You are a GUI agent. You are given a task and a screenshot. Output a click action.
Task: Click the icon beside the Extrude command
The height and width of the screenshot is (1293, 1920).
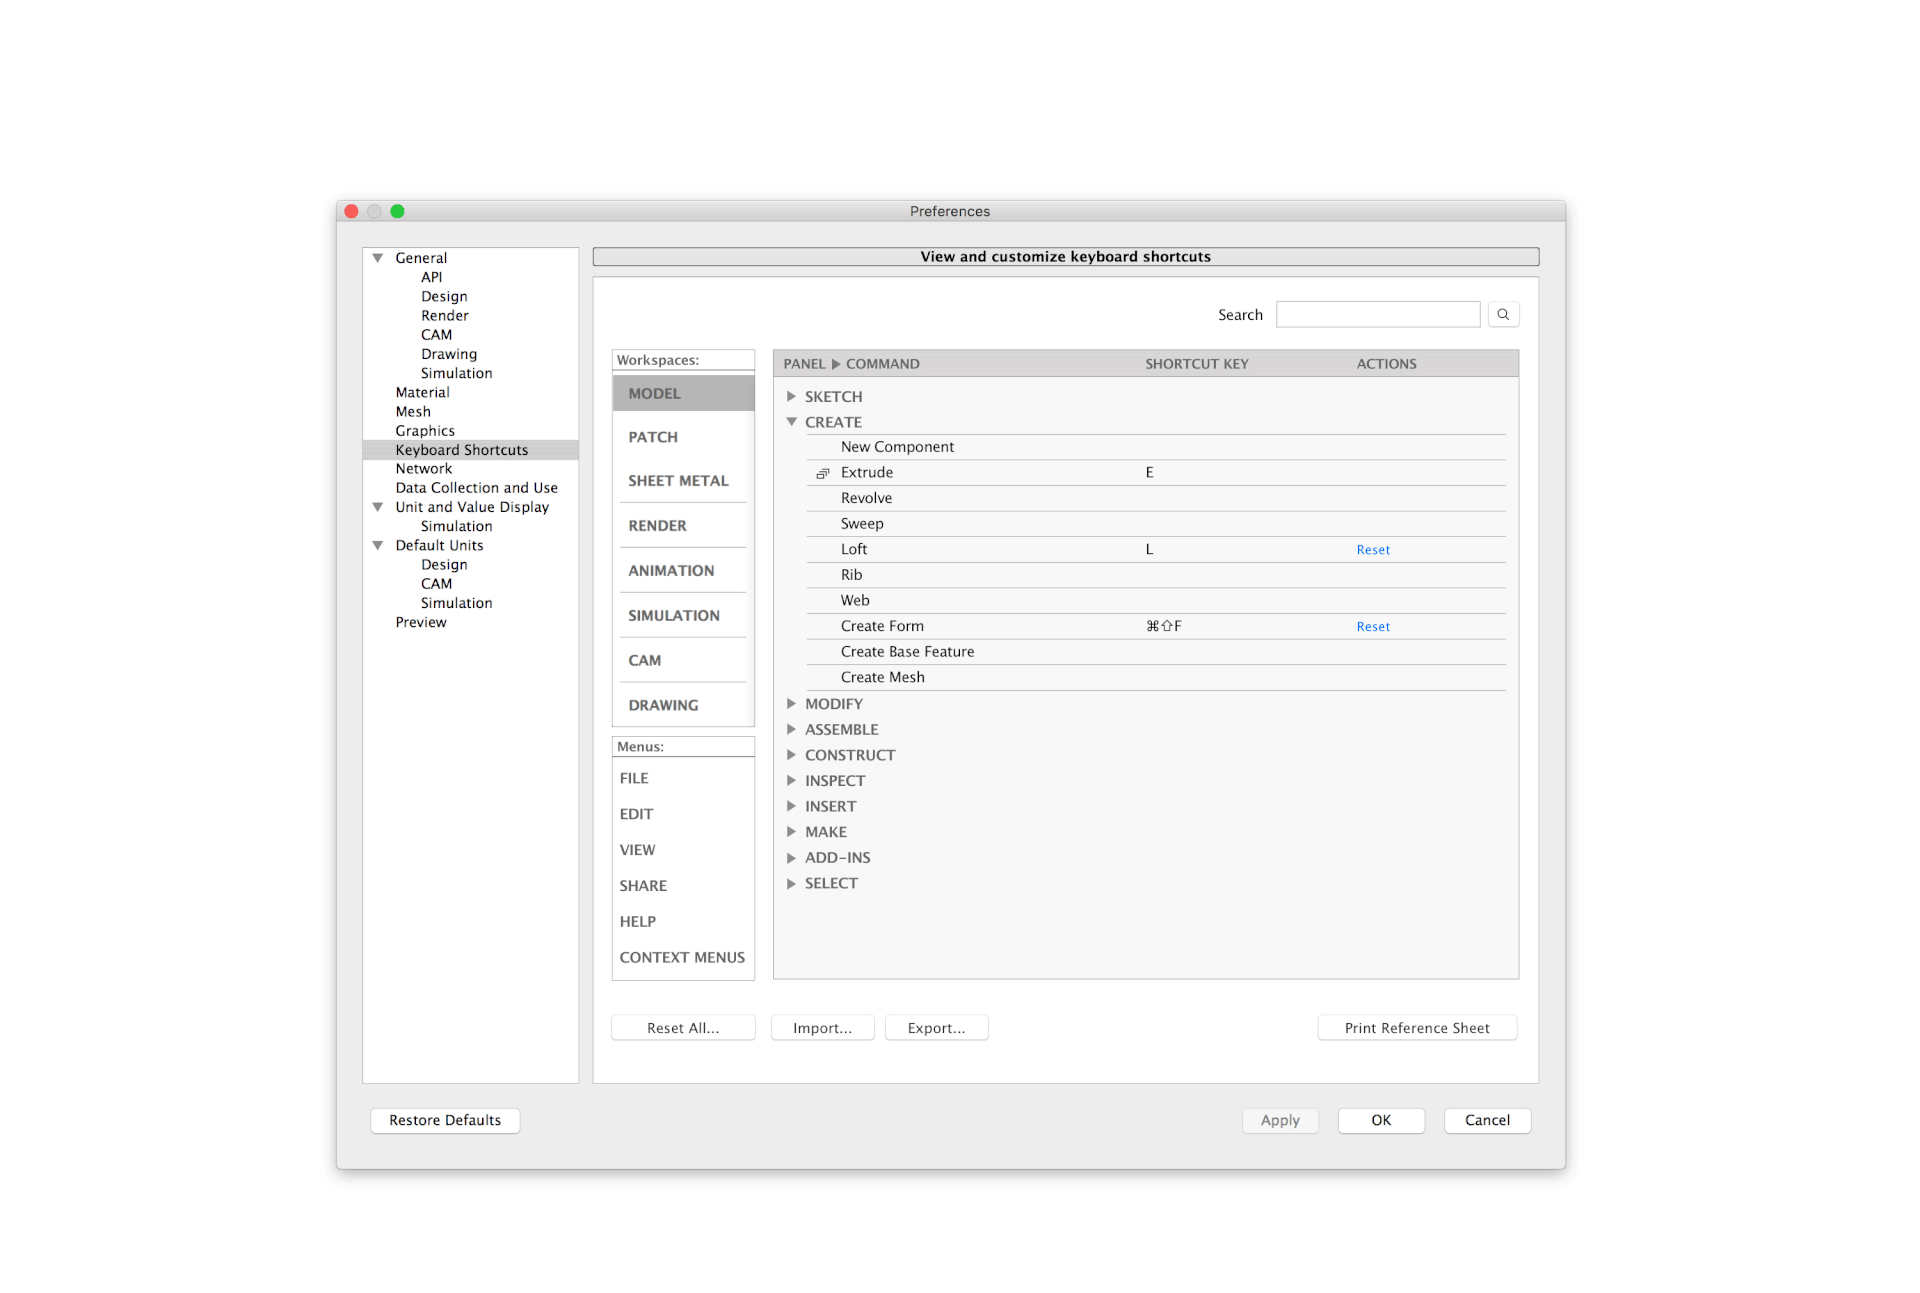point(823,473)
